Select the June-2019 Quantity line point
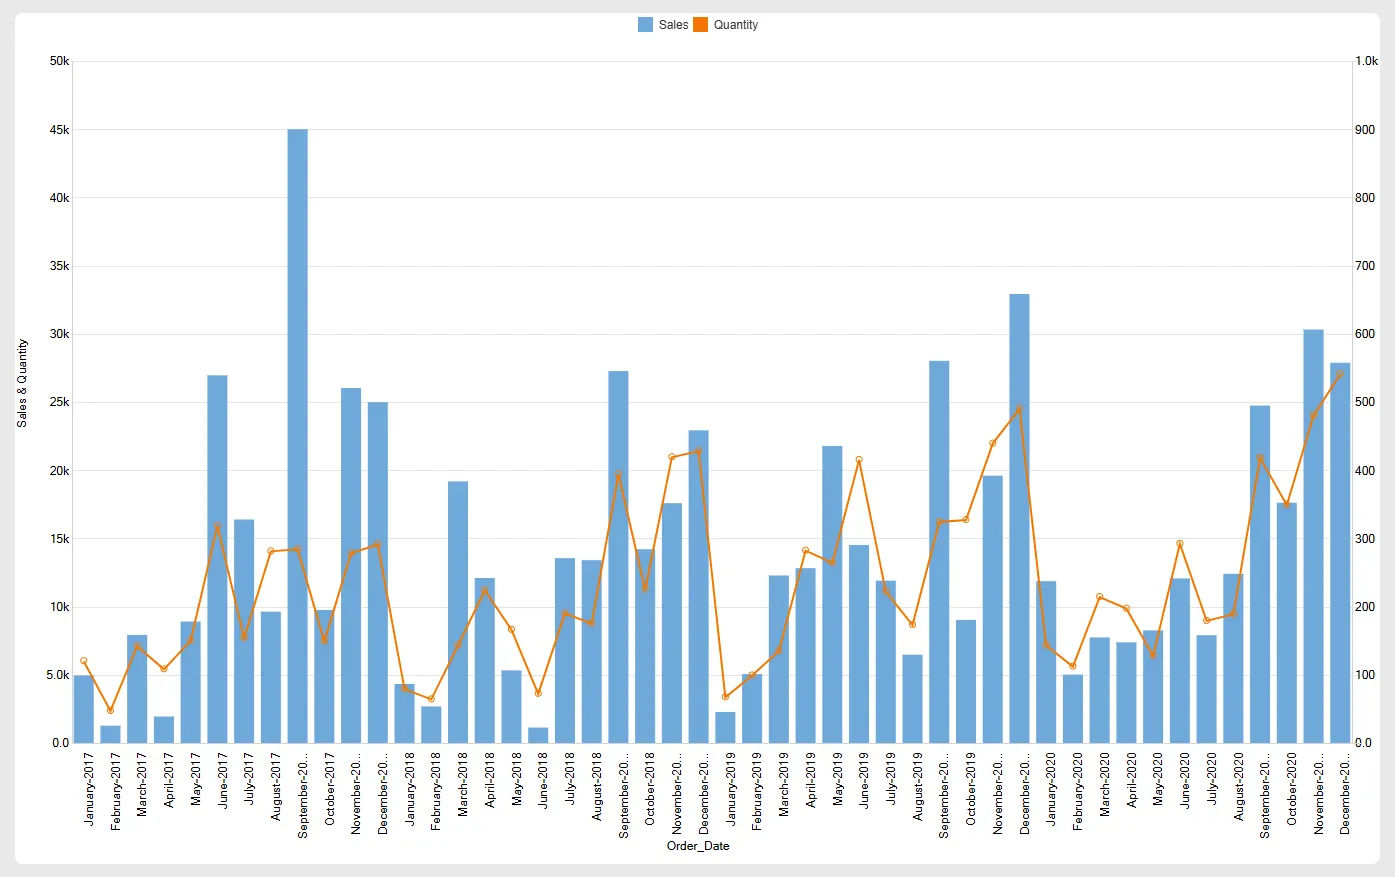Viewport: 1395px width, 877px height. tap(859, 460)
